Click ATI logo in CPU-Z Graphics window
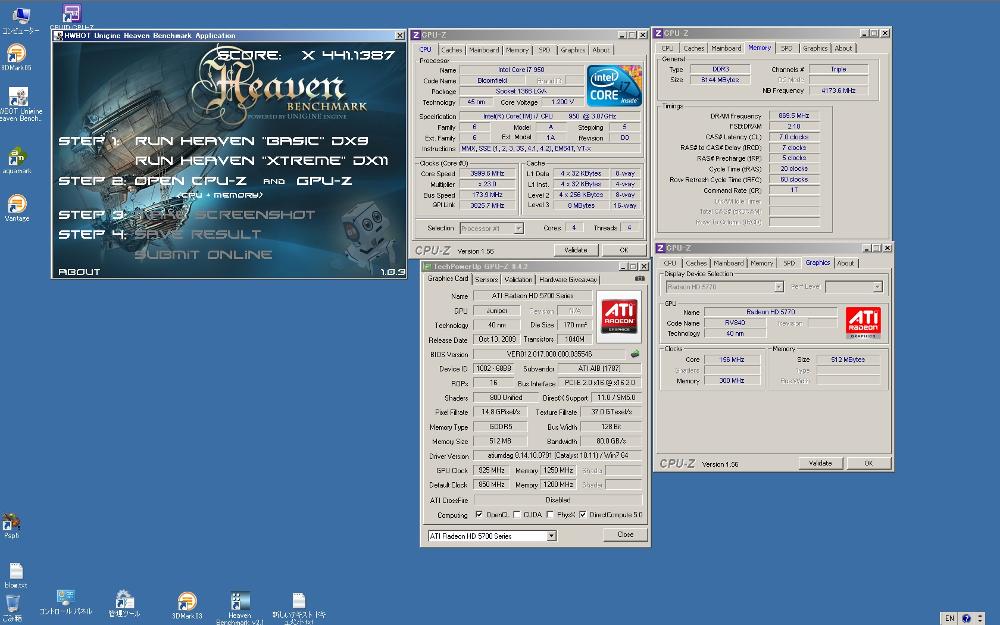This screenshot has width=1000, height=625. pos(863,323)
